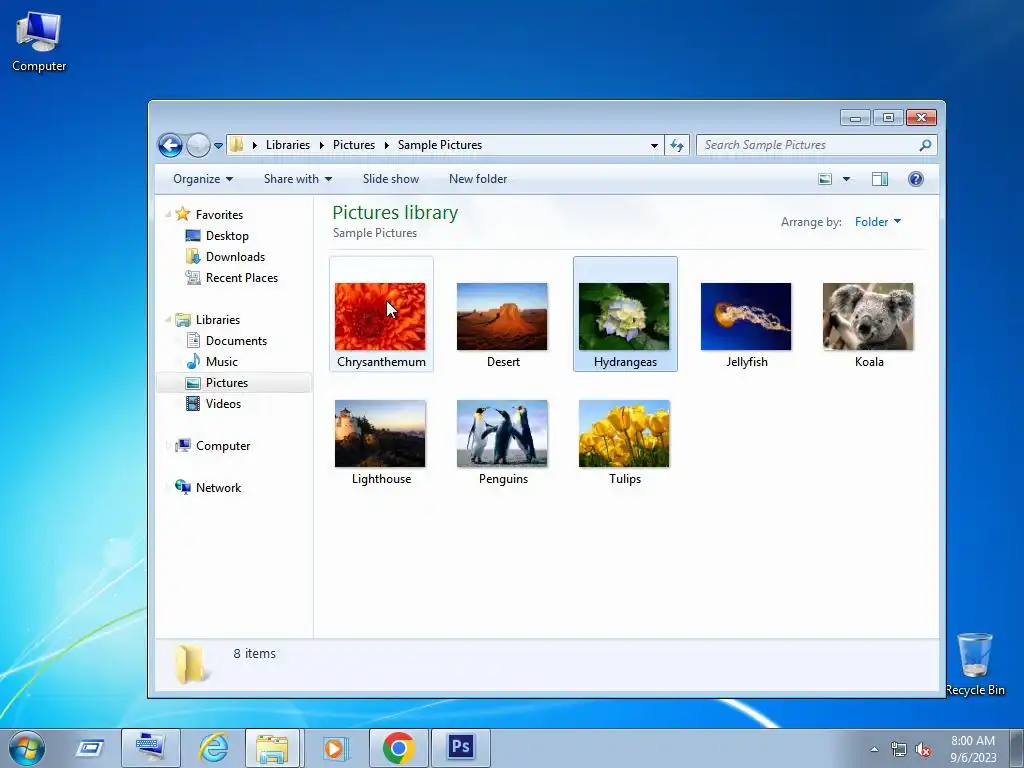Click the Computer desktop icon

39,41
